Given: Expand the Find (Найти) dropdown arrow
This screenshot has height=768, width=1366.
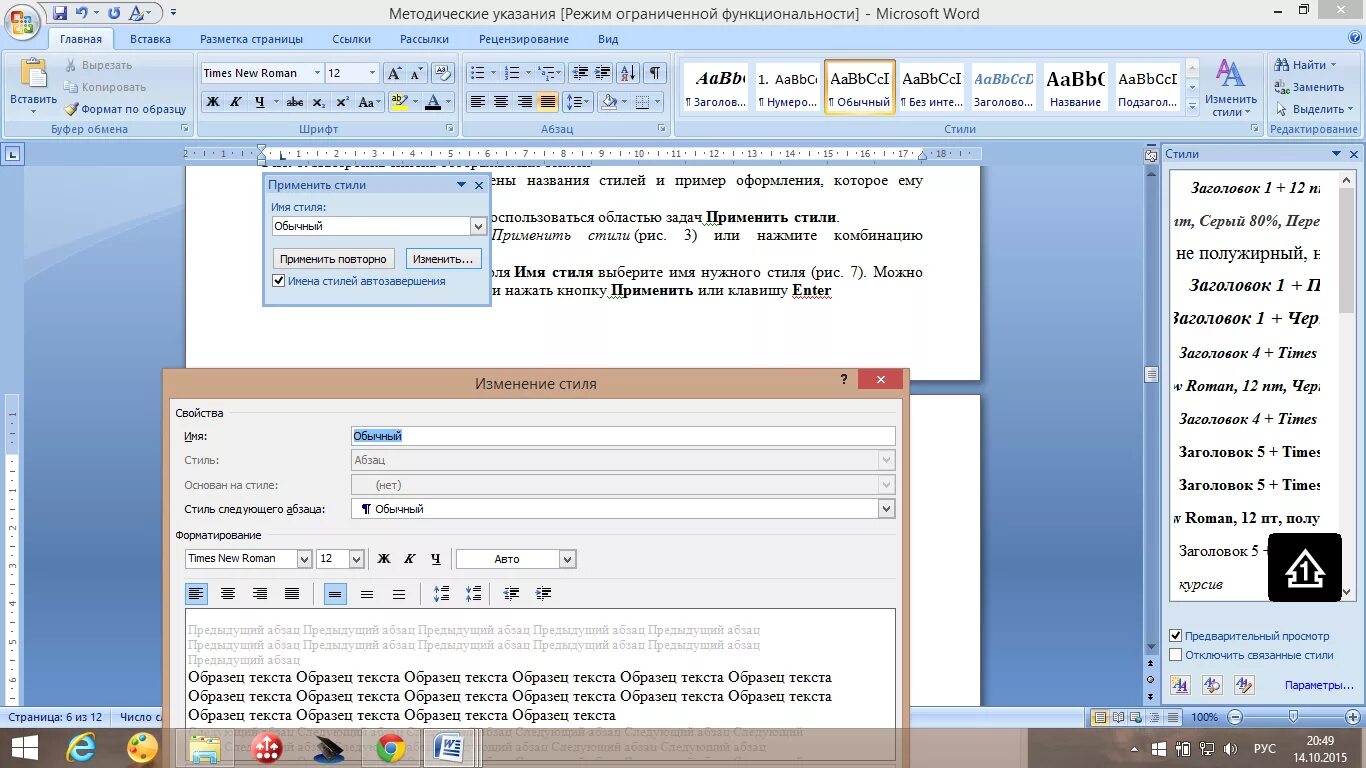Looking at the screenshot, I should coord(1332,65).
